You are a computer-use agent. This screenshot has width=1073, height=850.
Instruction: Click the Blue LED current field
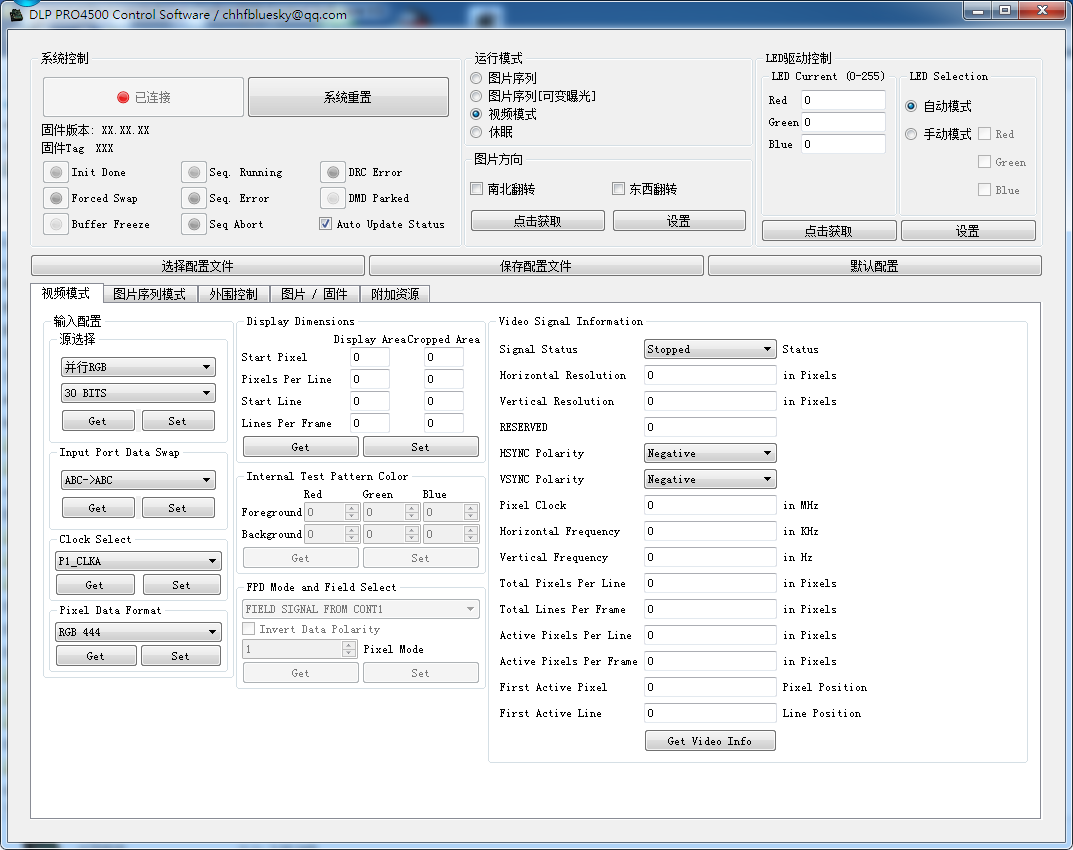(843, 144)
